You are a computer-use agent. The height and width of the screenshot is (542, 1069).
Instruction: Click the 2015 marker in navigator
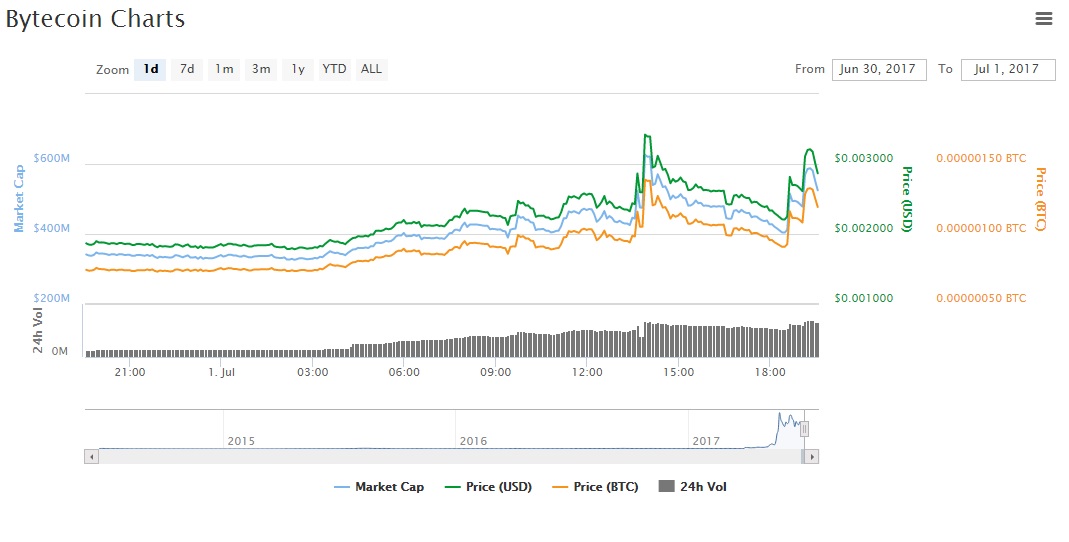pos(241,441)
